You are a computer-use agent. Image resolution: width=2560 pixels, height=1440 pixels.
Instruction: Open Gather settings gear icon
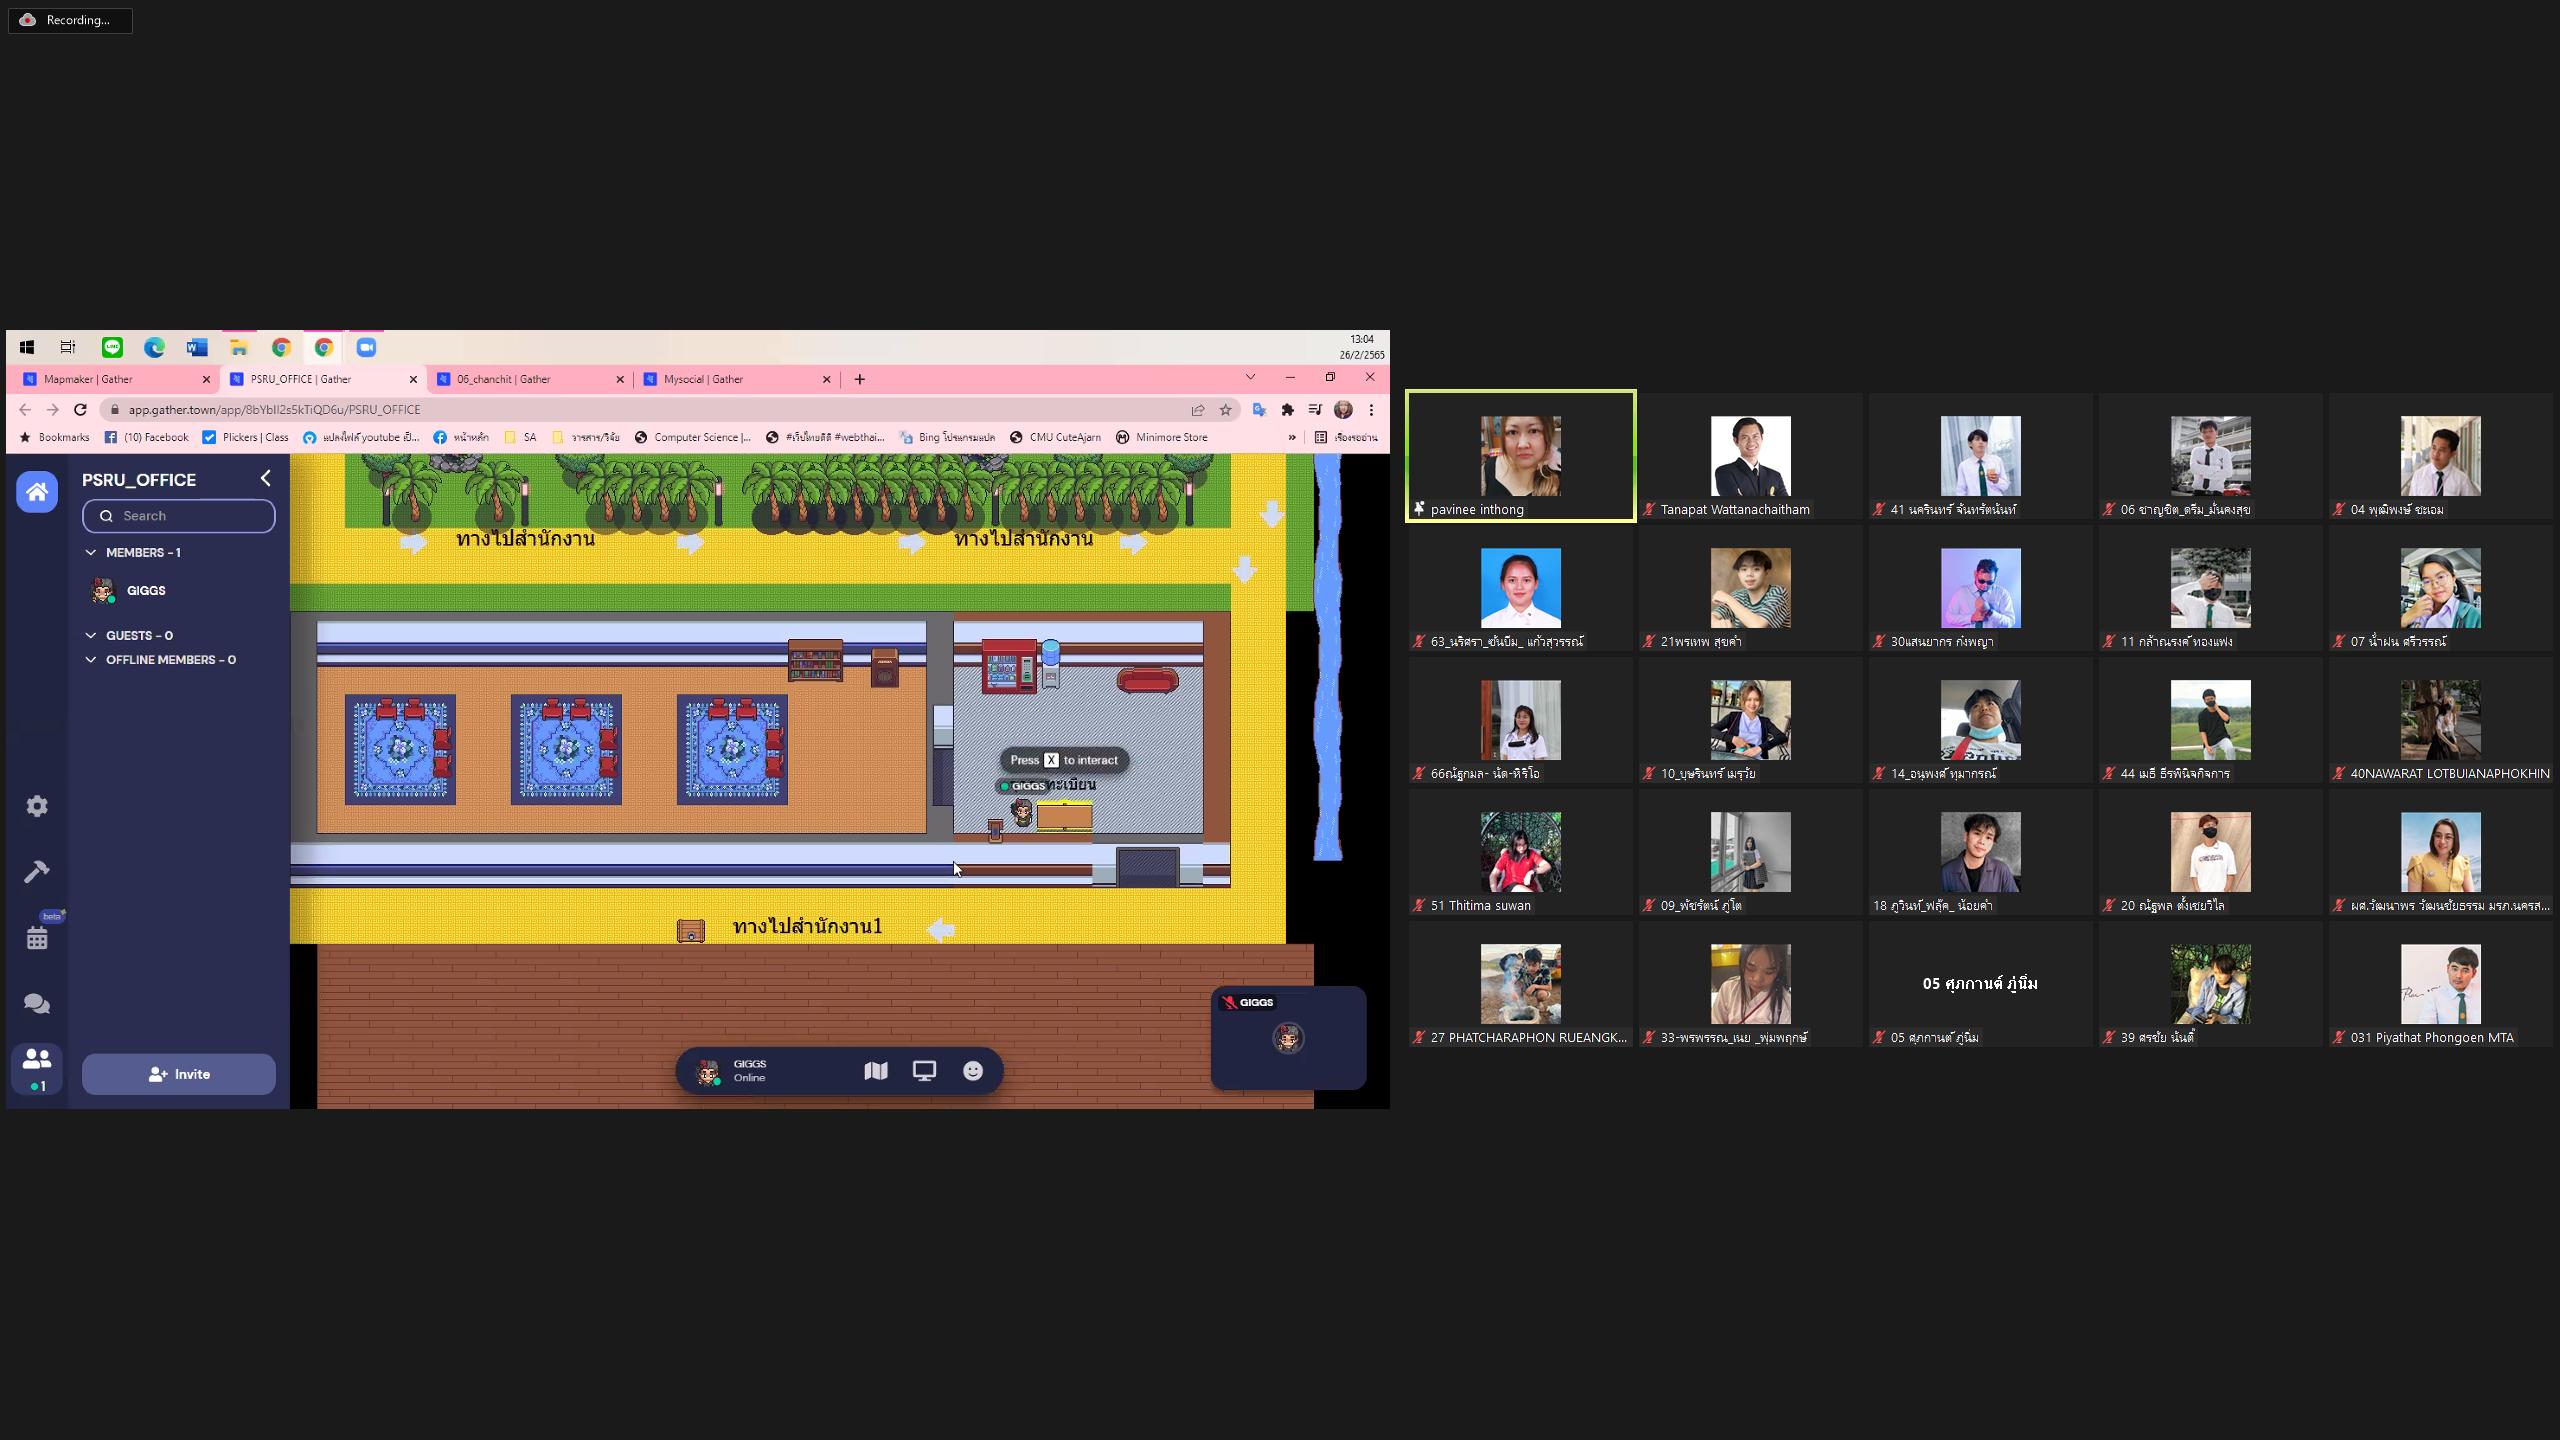tap(37, 806)
